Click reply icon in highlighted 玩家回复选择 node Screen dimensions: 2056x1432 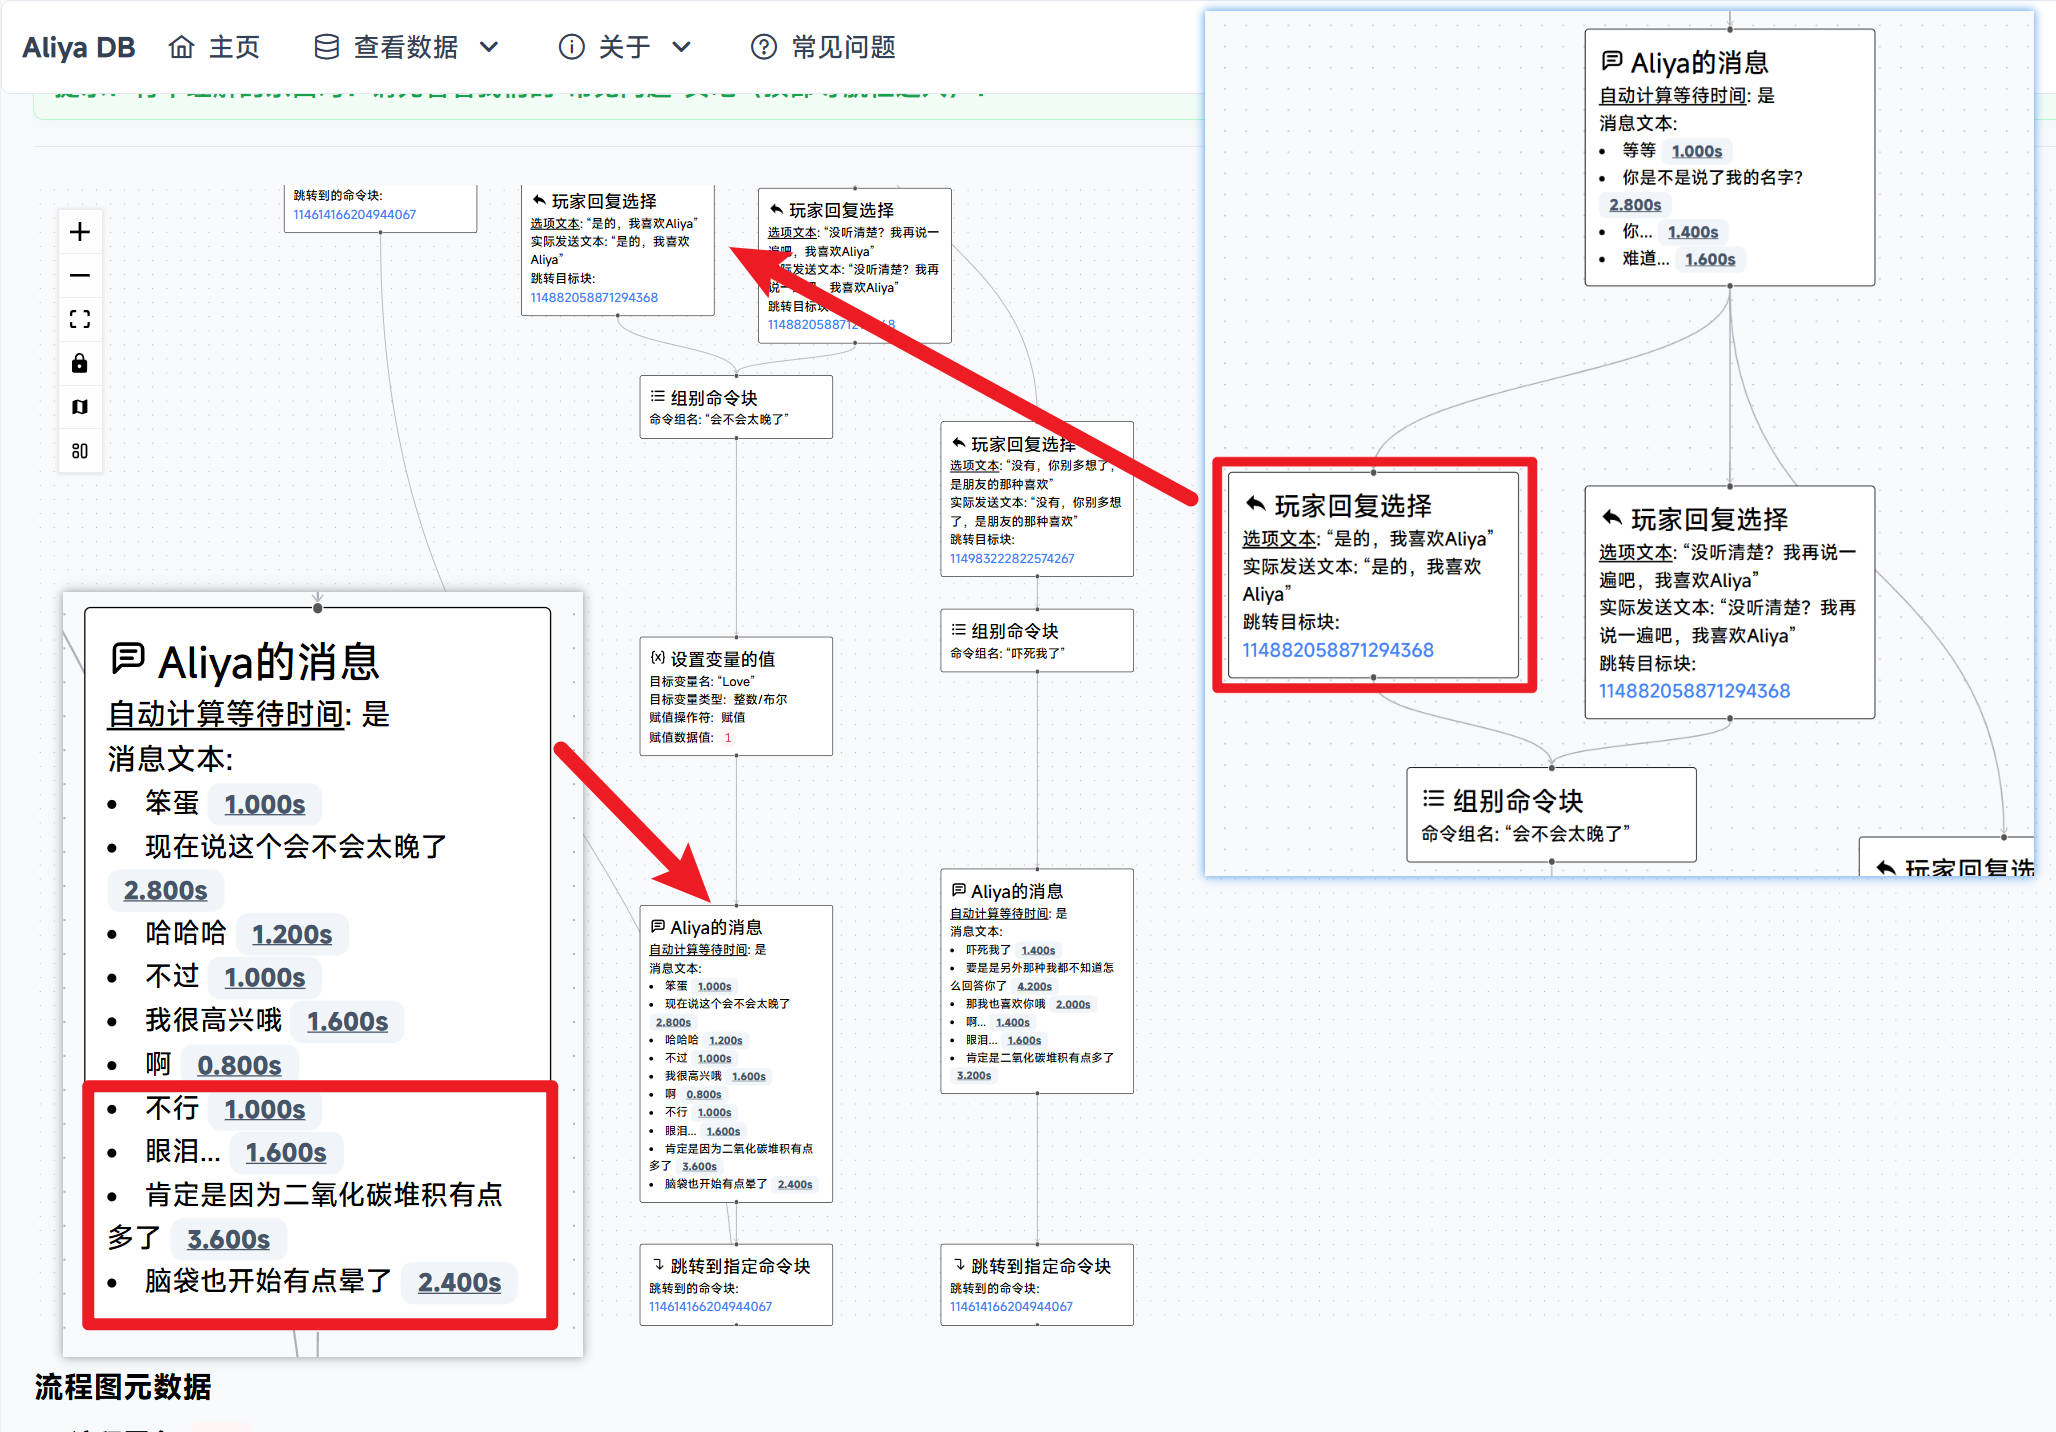[1255, 505]
